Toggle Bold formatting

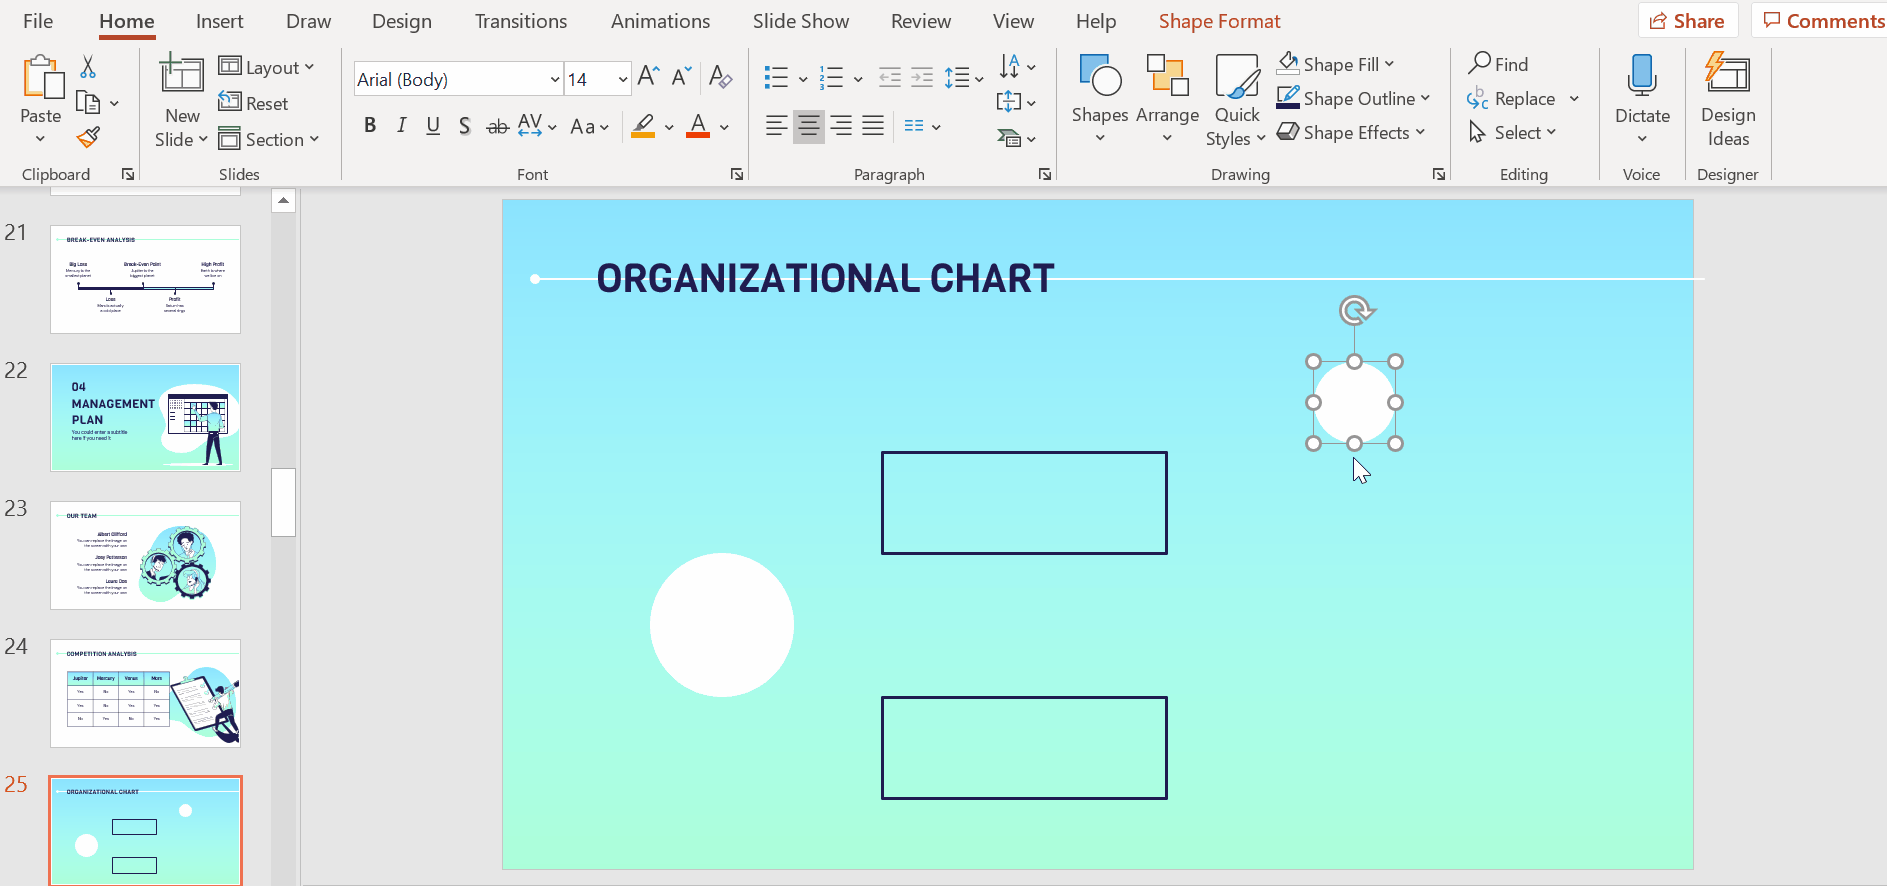point(370,126)
